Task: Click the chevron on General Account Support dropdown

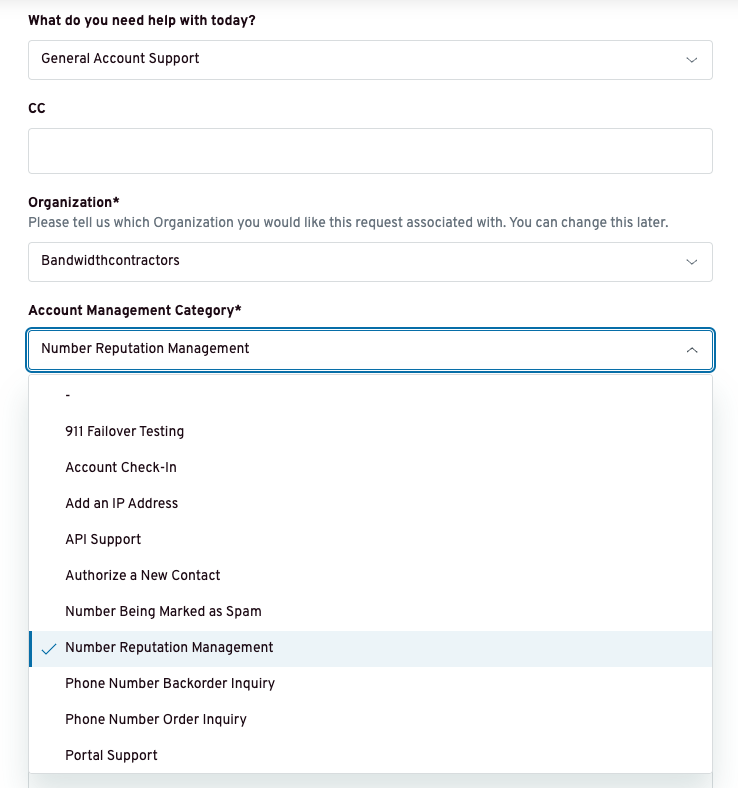Action: pos(692,60)
